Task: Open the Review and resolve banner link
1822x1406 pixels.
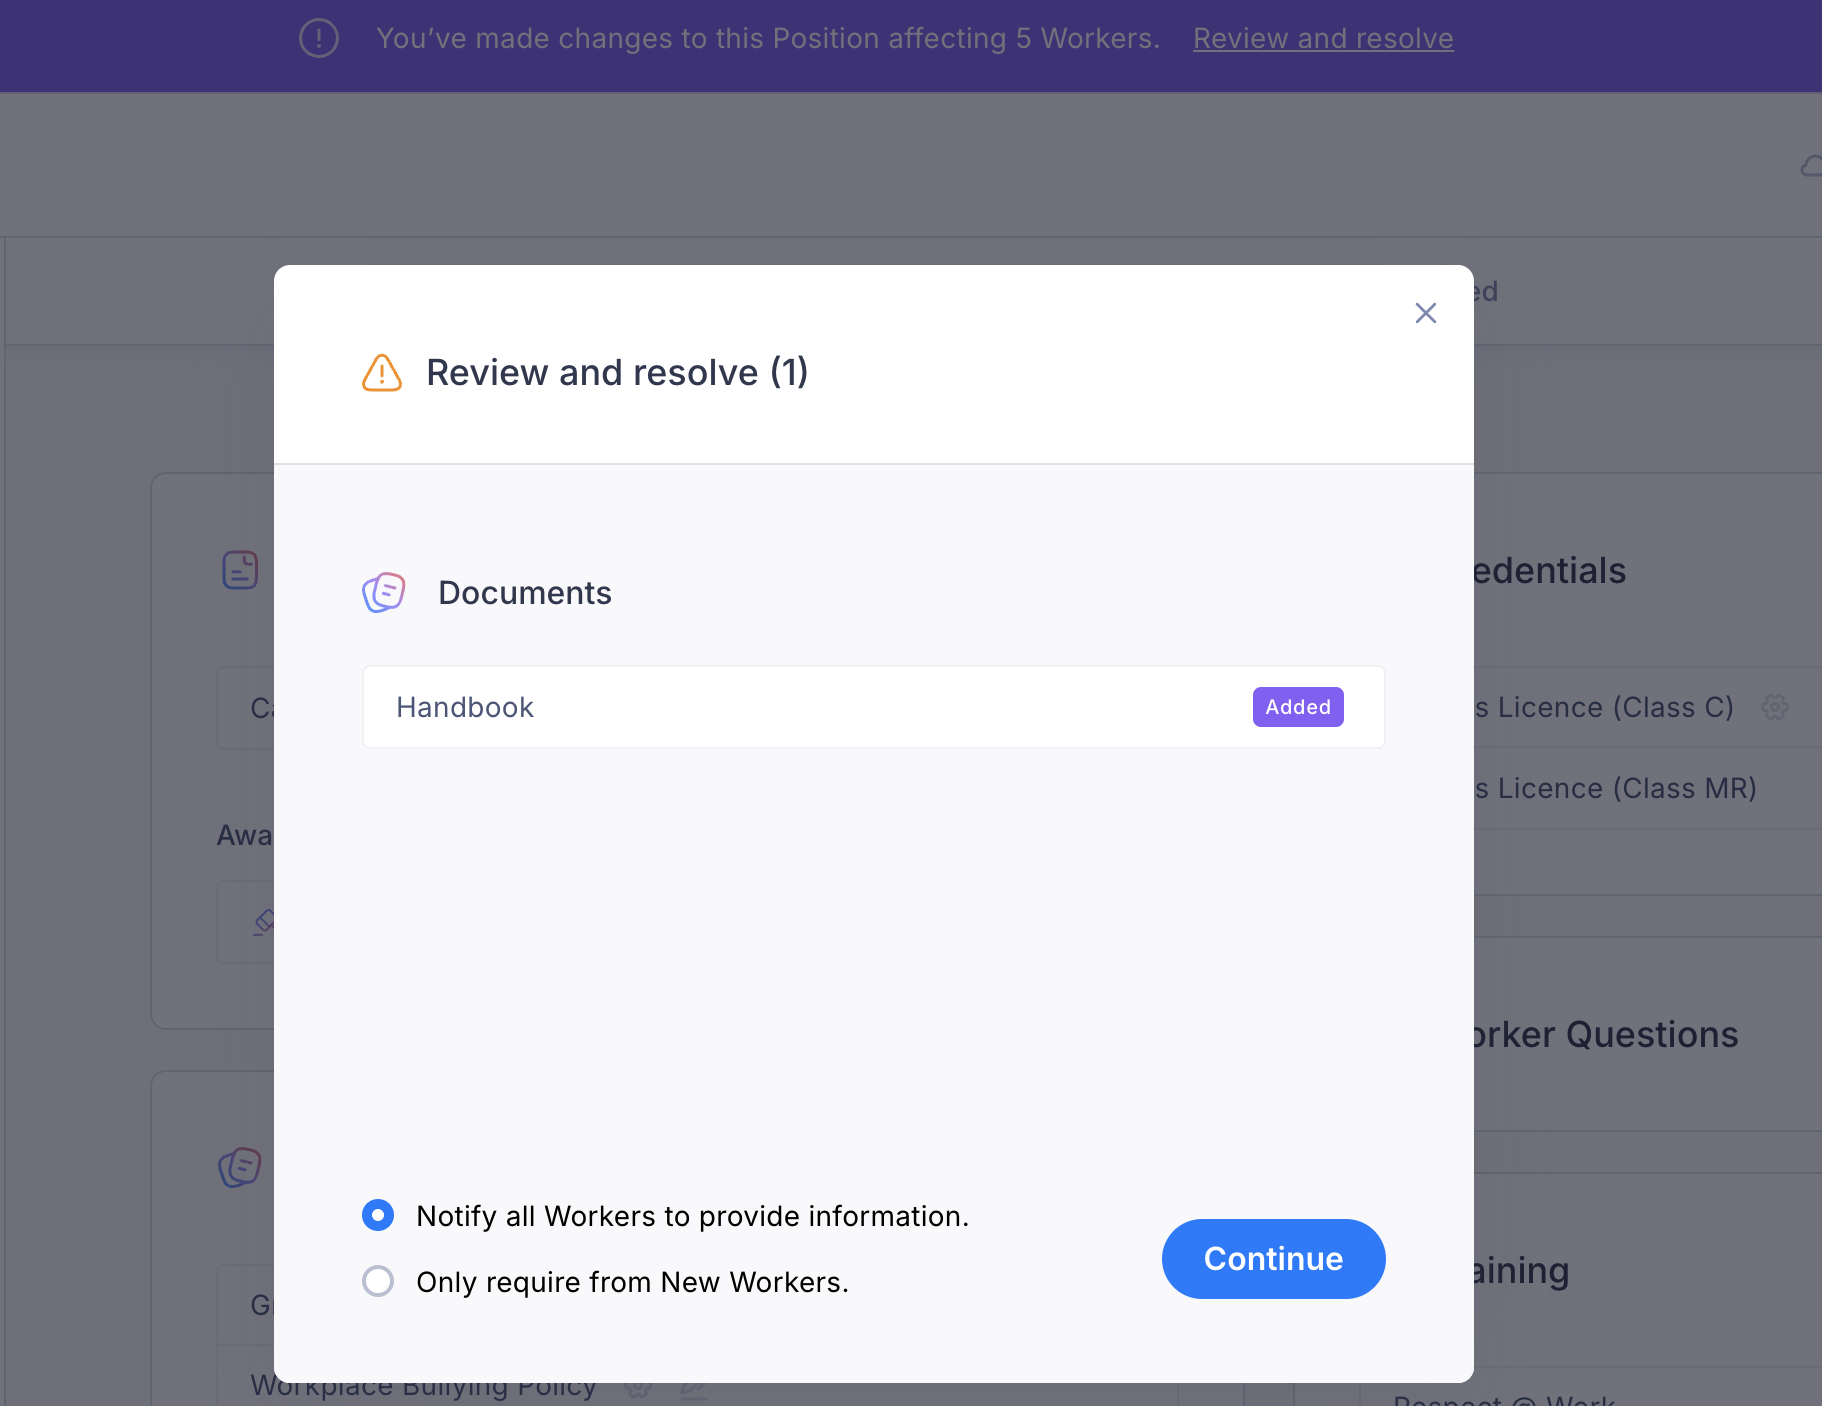Action: pyautogui.click(x=1323, y=38)
